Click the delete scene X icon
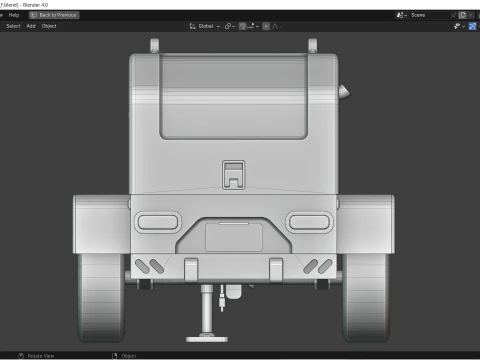The image size is (480, 360). tap(470, 15)
